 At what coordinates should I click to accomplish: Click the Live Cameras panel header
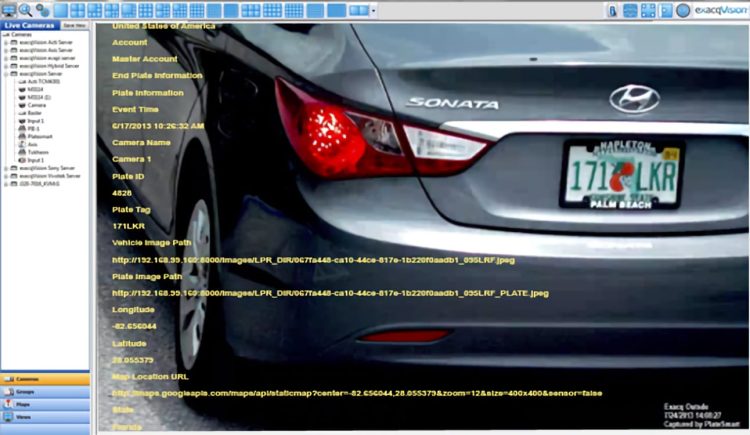pyautogui.click(x=30, y=25)
